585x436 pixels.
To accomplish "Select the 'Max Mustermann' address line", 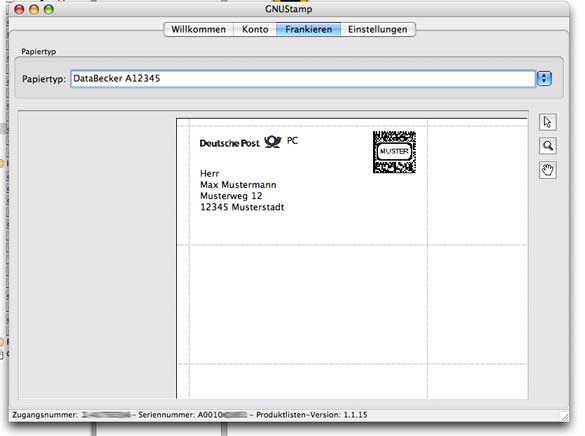I will [x=238, y=185].
